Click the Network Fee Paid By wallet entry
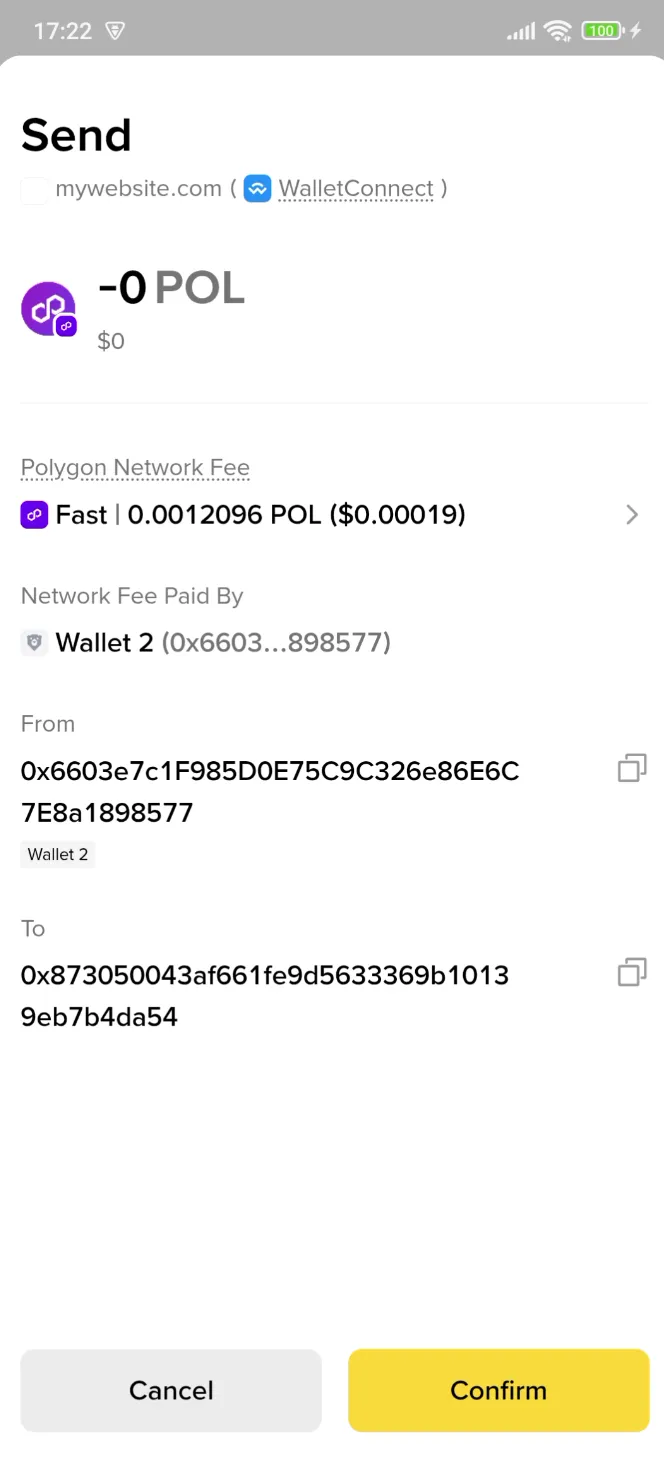Image resolution: width=664 pixels, height=1470 pixels. (205, 642)
